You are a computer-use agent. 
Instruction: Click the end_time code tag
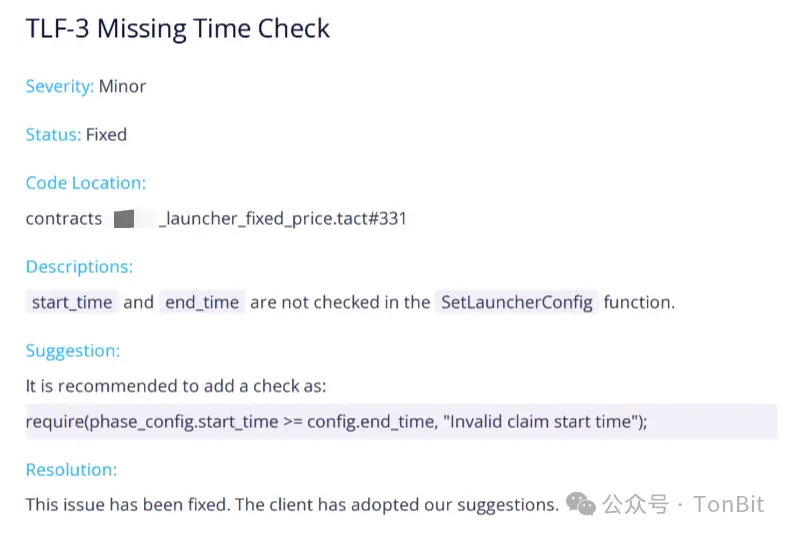pyautogui.click(x=201, y=302)
